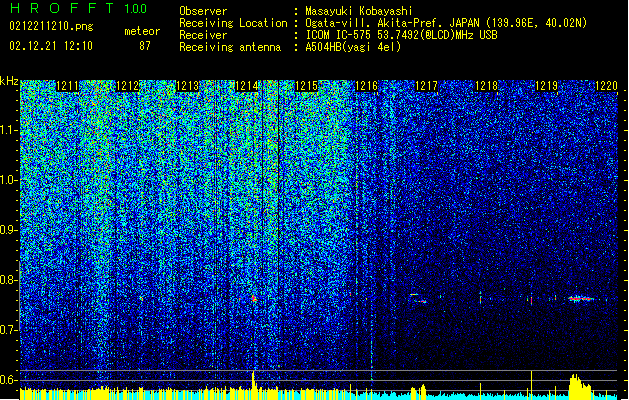Click the 1220 time marker

606,86
